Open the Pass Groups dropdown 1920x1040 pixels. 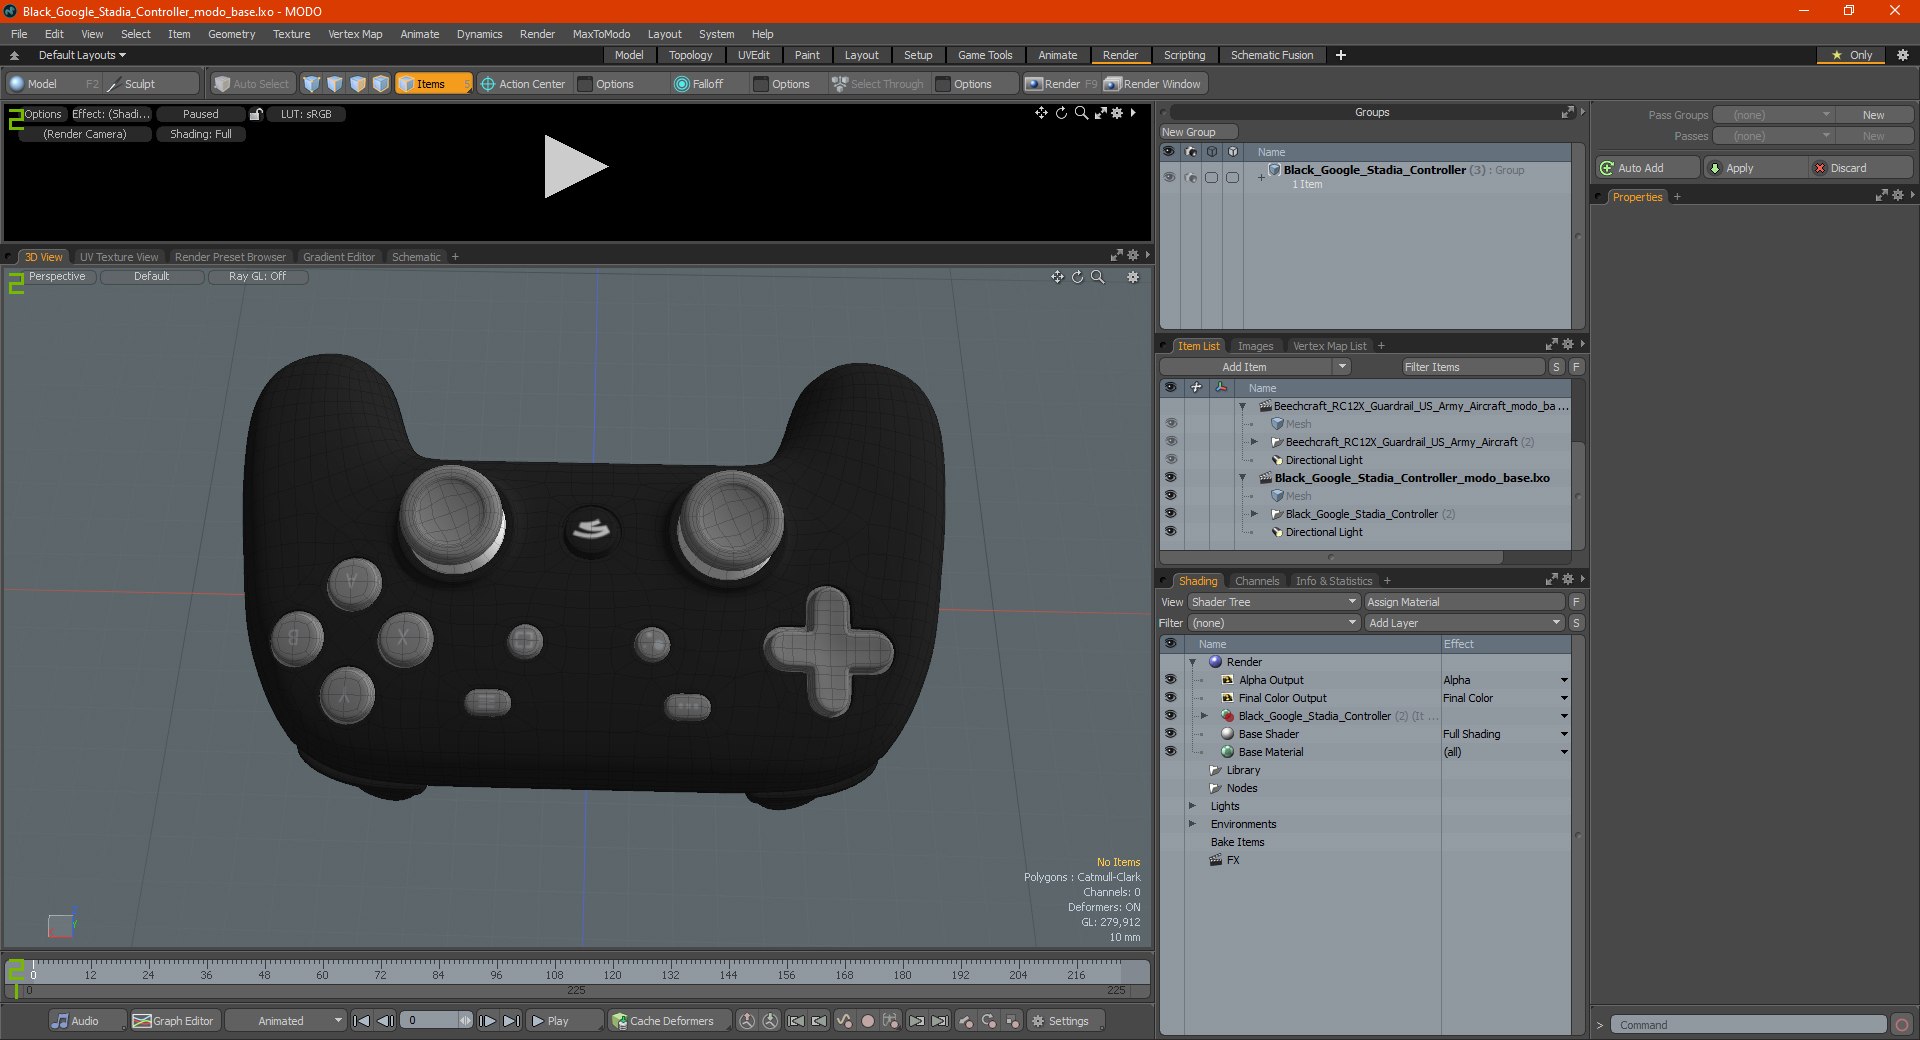coord(1773,115)
